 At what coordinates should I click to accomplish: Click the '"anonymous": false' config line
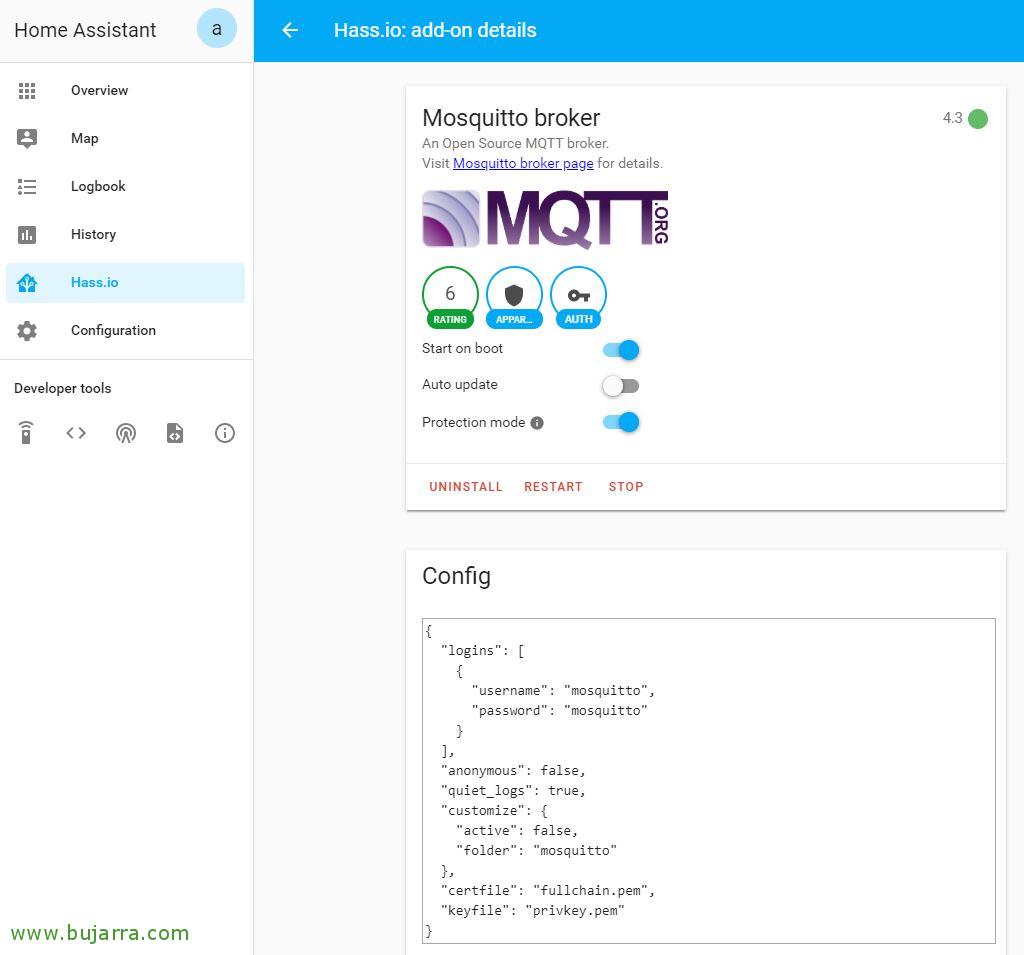[513, 771]
